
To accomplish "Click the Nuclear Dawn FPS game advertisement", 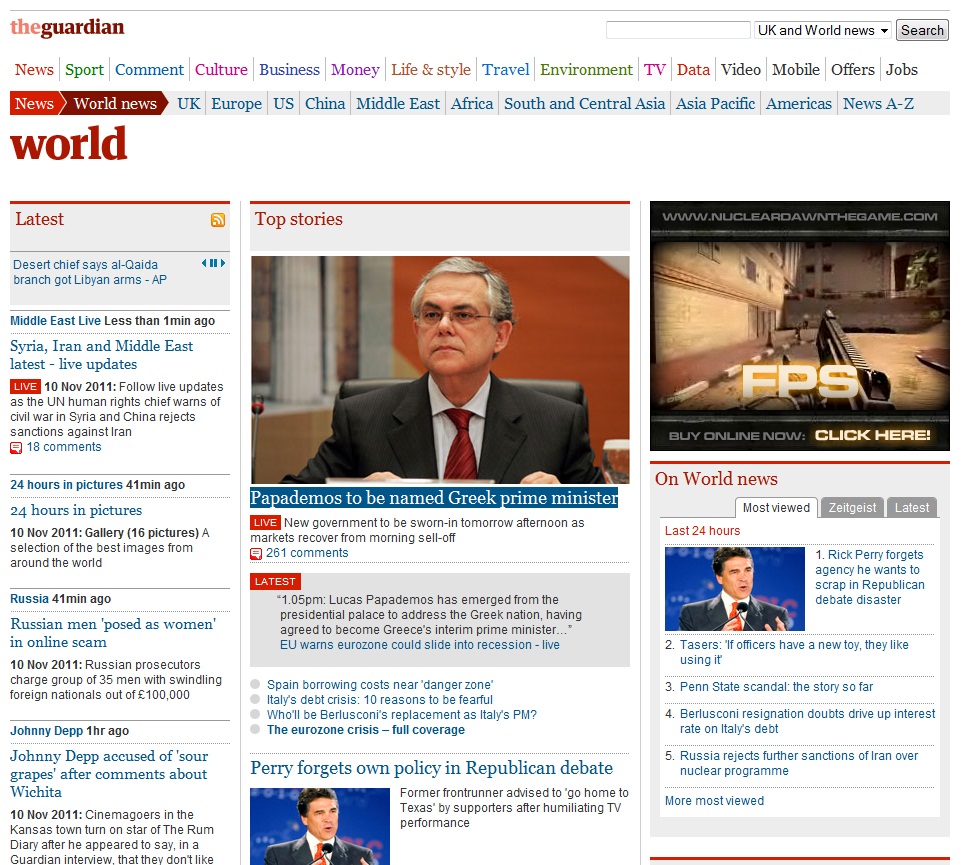I will point(799,326).
